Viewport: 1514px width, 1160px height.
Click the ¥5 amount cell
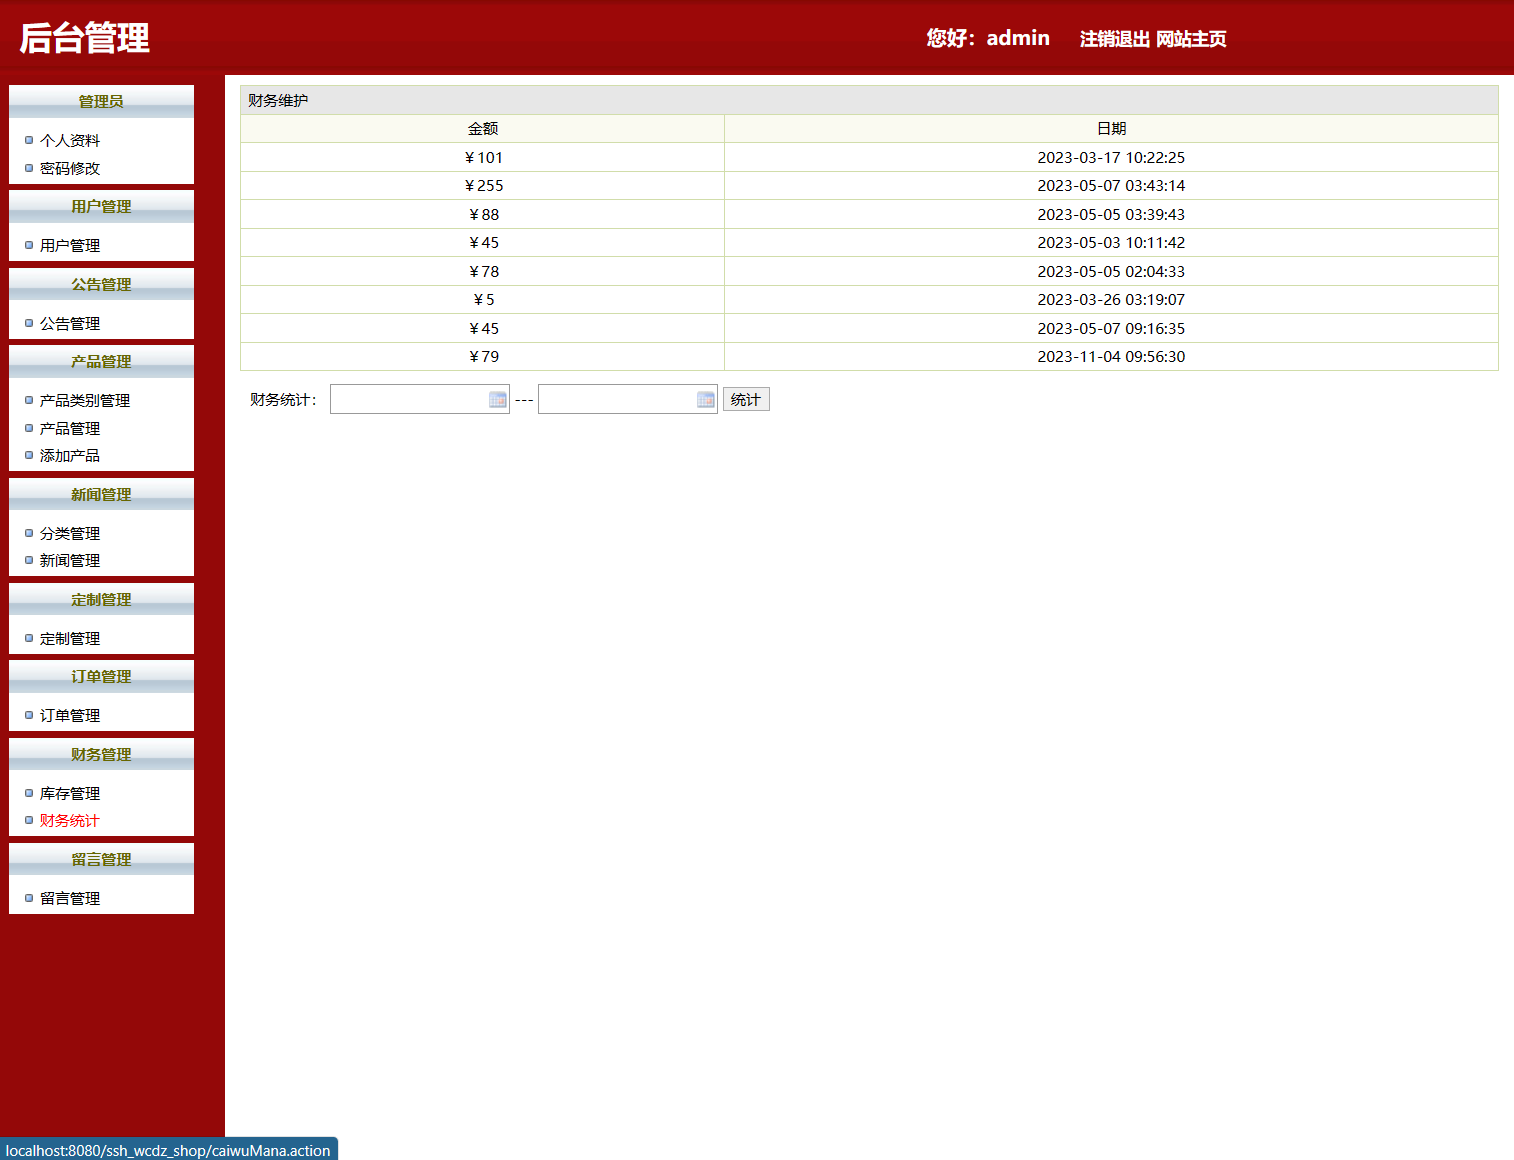(x=483, y=300)
